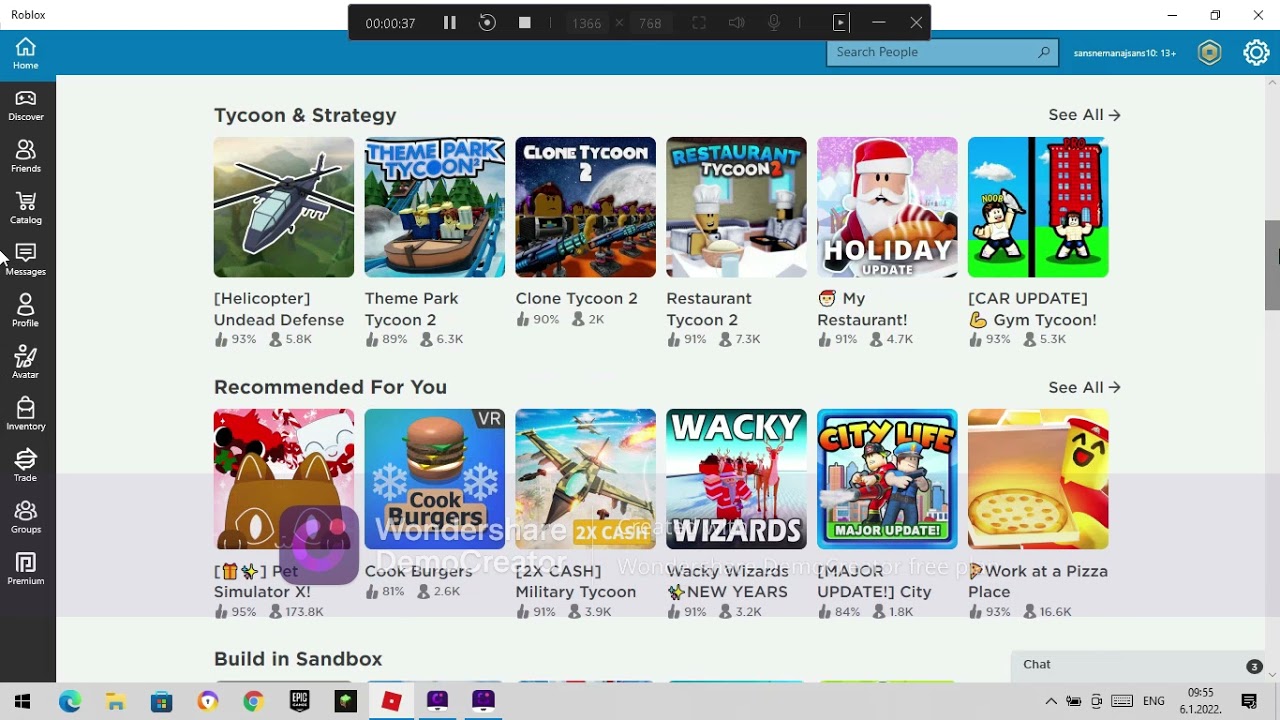Viewport: 1280px width, 720px height.
Task: Open the Windows notification center
Action: (x=1249, y=701)
